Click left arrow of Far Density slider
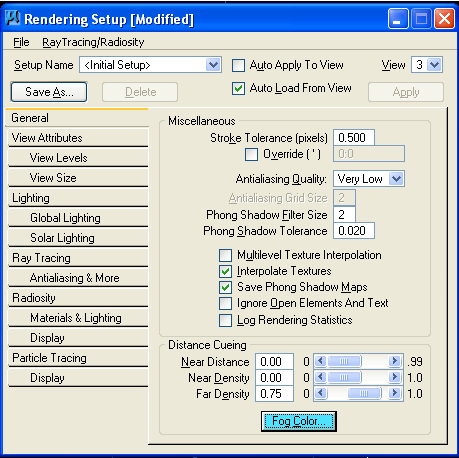This screenshot has height=458, width=459. coord(321,393)
